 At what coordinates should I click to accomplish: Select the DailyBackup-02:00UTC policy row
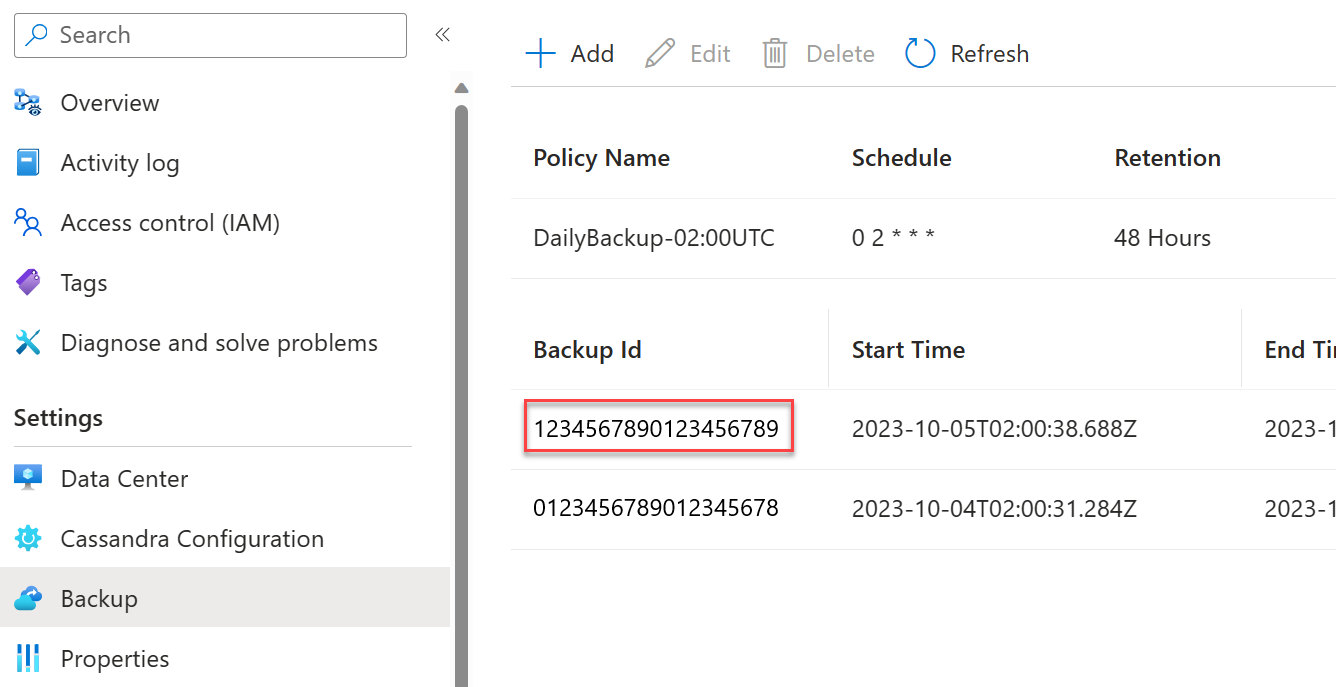pyautogui.click(x=654, y=238)
